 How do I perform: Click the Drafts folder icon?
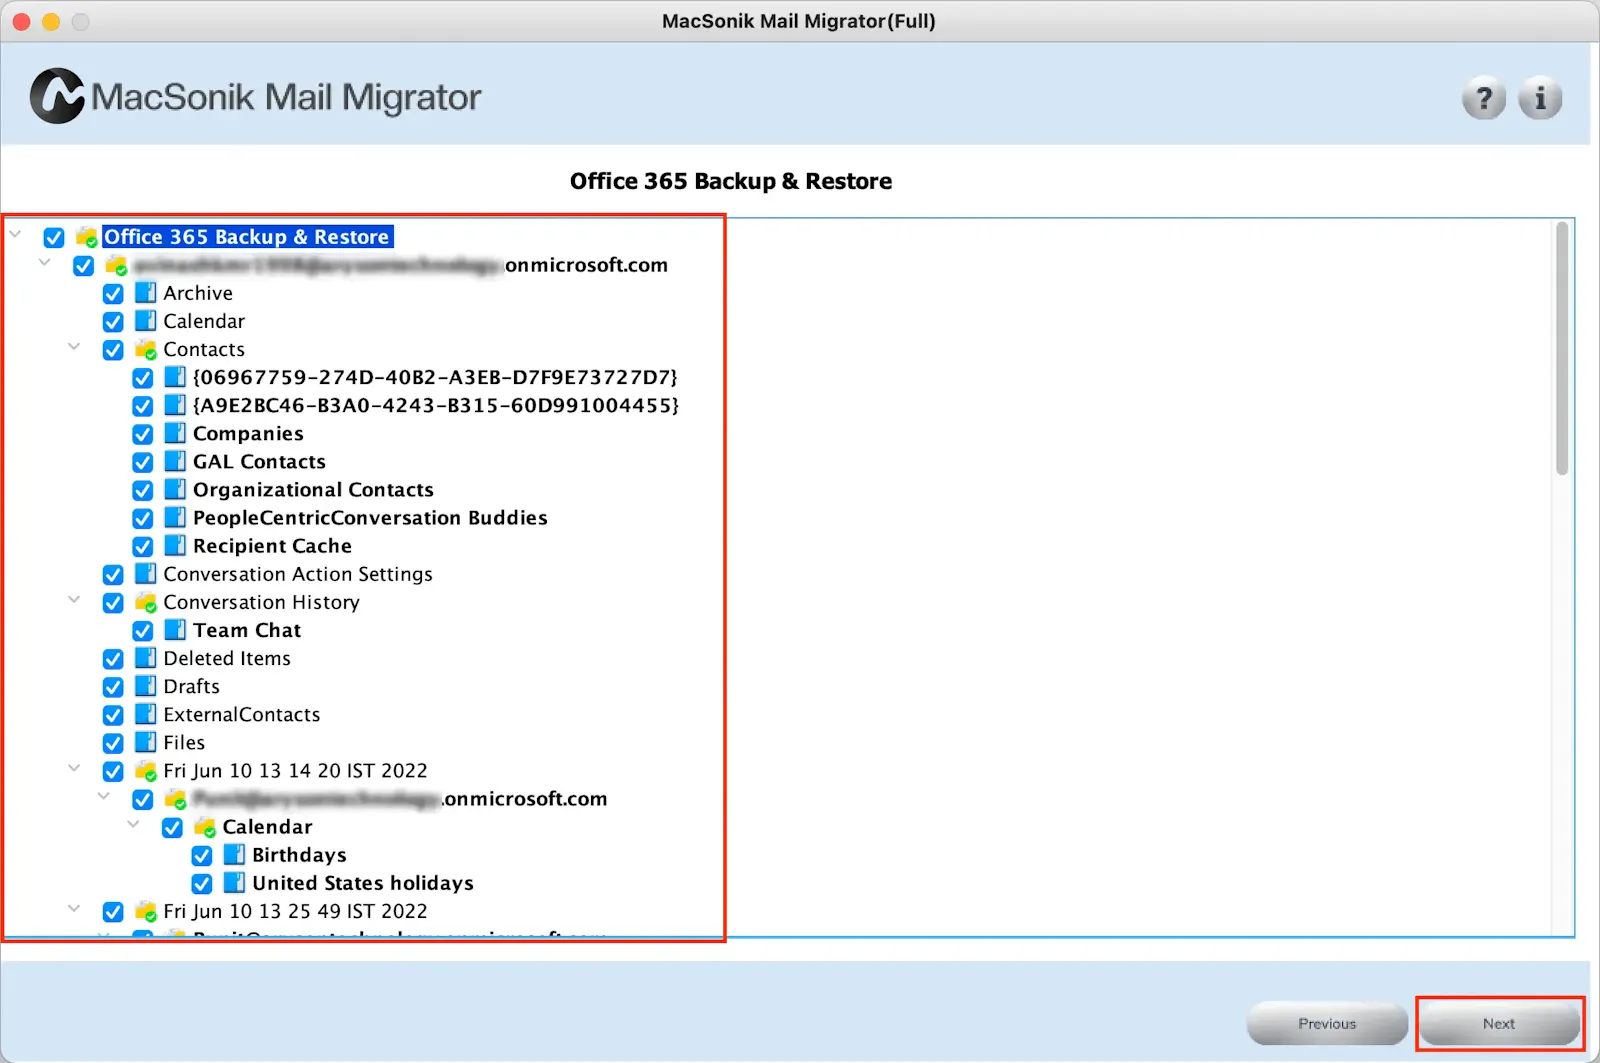146,686
